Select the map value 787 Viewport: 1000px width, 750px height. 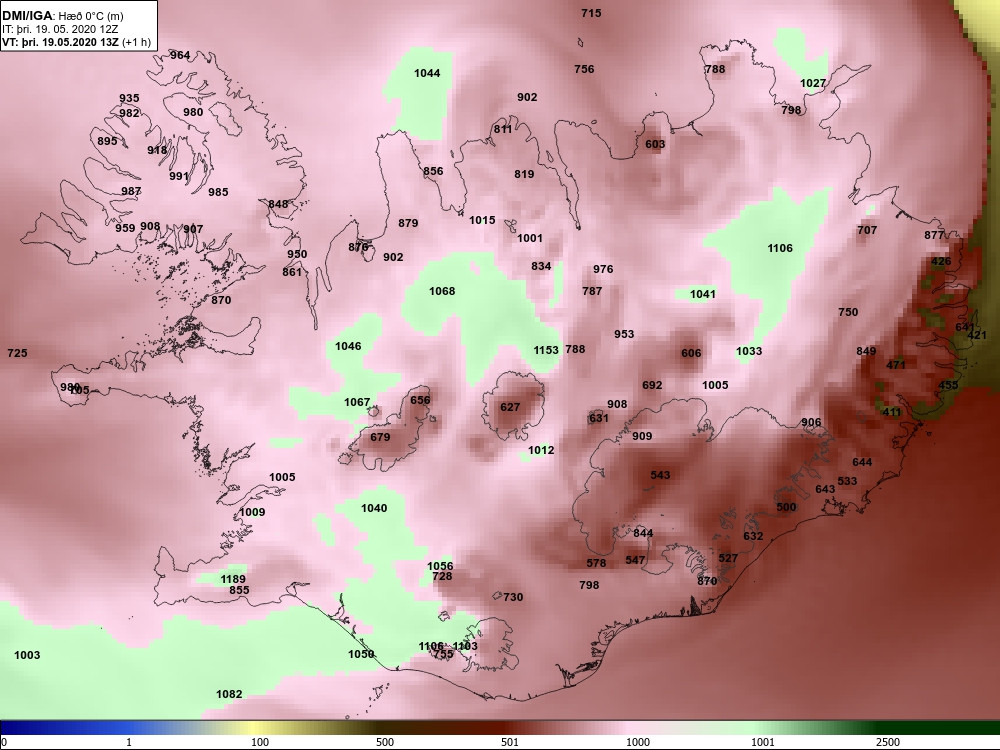(592, 291)
